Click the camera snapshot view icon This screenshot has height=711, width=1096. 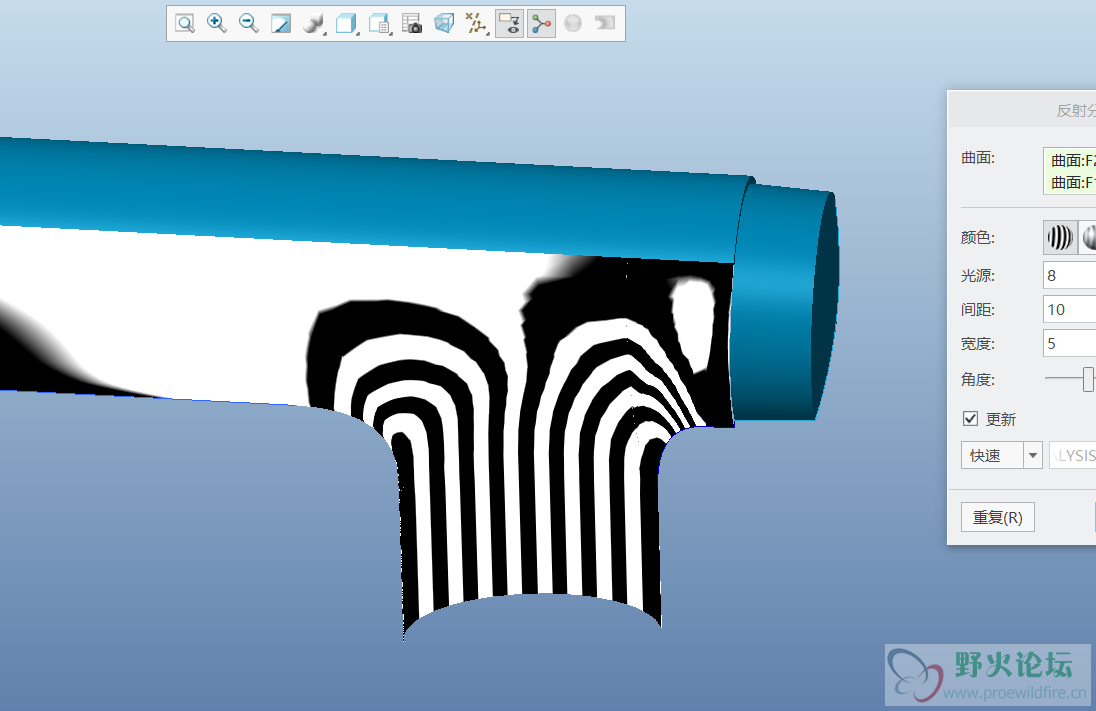pyautogui.click(x=412, y=24)
